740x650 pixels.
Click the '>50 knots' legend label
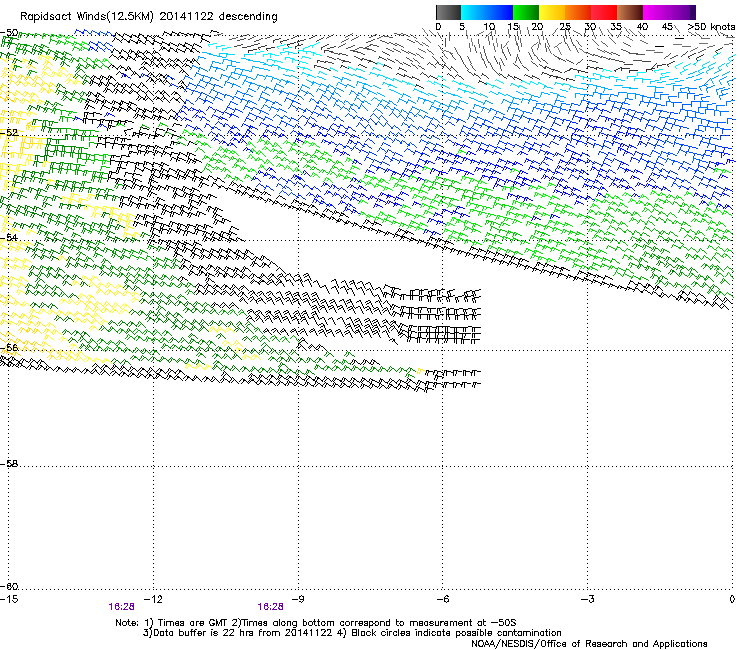711,27
